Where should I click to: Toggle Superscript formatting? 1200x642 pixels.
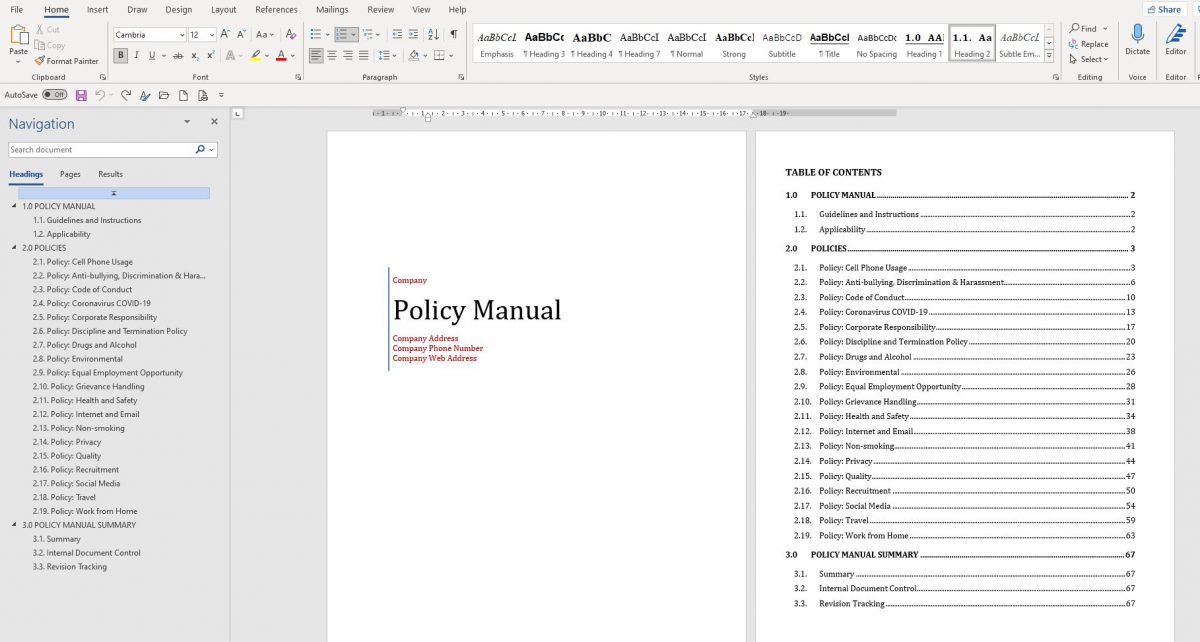point(210,56)
